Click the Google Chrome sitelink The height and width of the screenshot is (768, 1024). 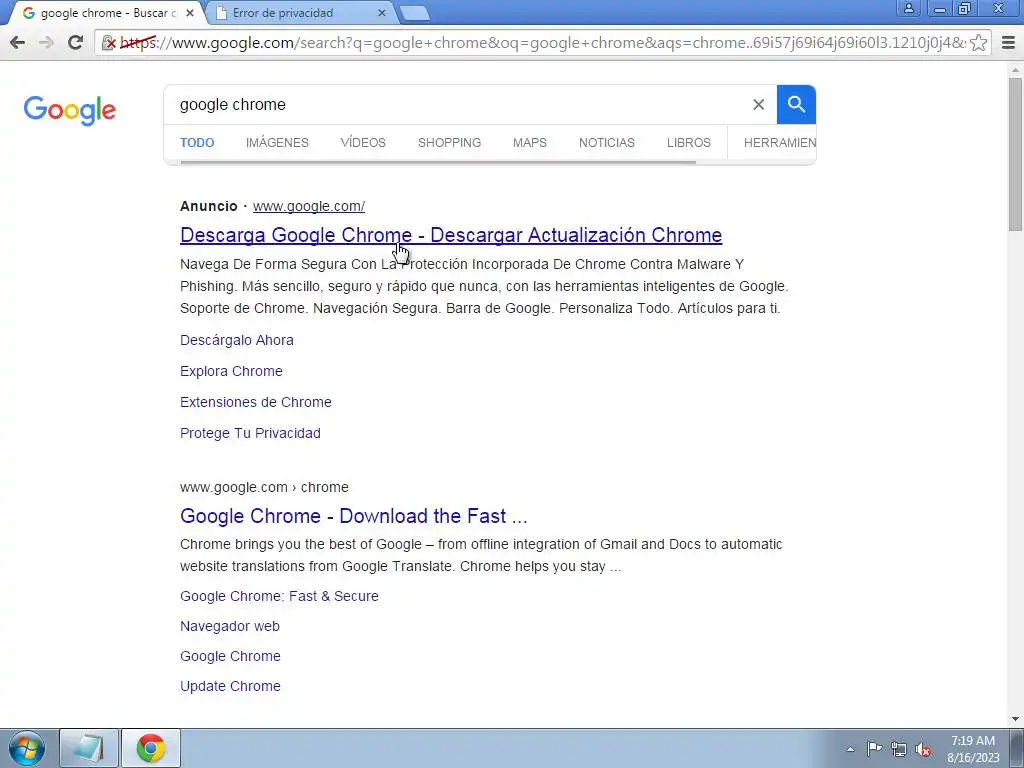[x=231, y=656]
